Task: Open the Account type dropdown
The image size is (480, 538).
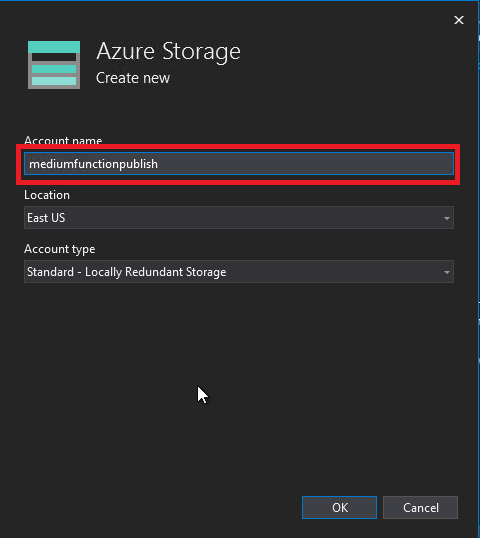Action: (239, 271)
